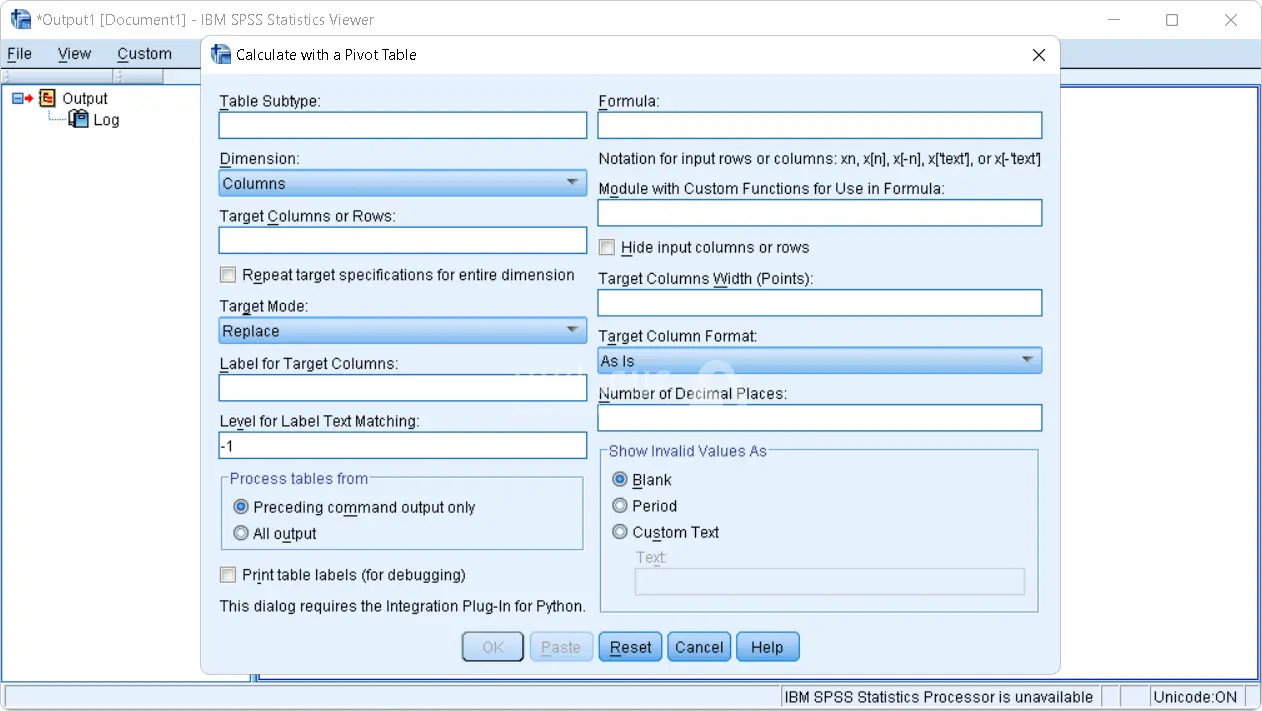Click the SPSS dialog title icon
Image resolution: width=1262 pixels, height=711 pixels.
pos(221,55)
